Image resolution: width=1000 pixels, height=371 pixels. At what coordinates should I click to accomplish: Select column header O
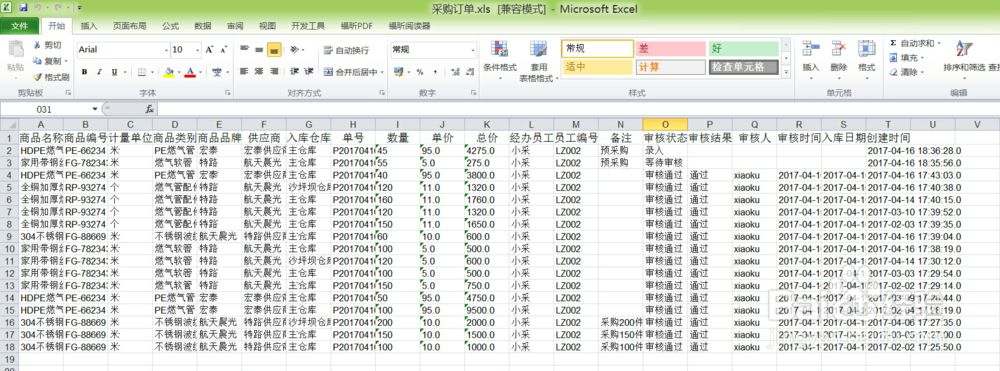click(665, 124)
